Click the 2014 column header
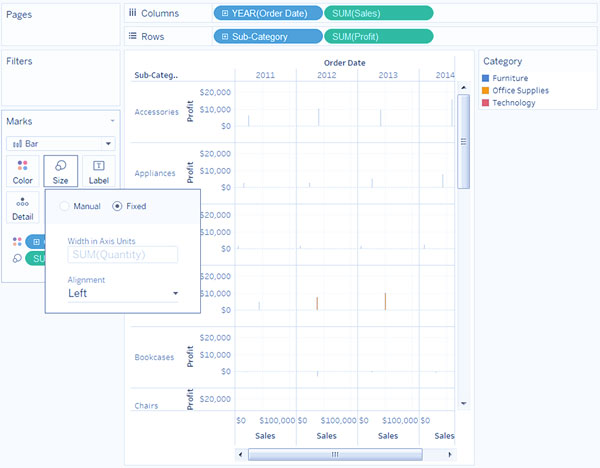600x468 pixels. pyautogui.click(x=445, y=75)
